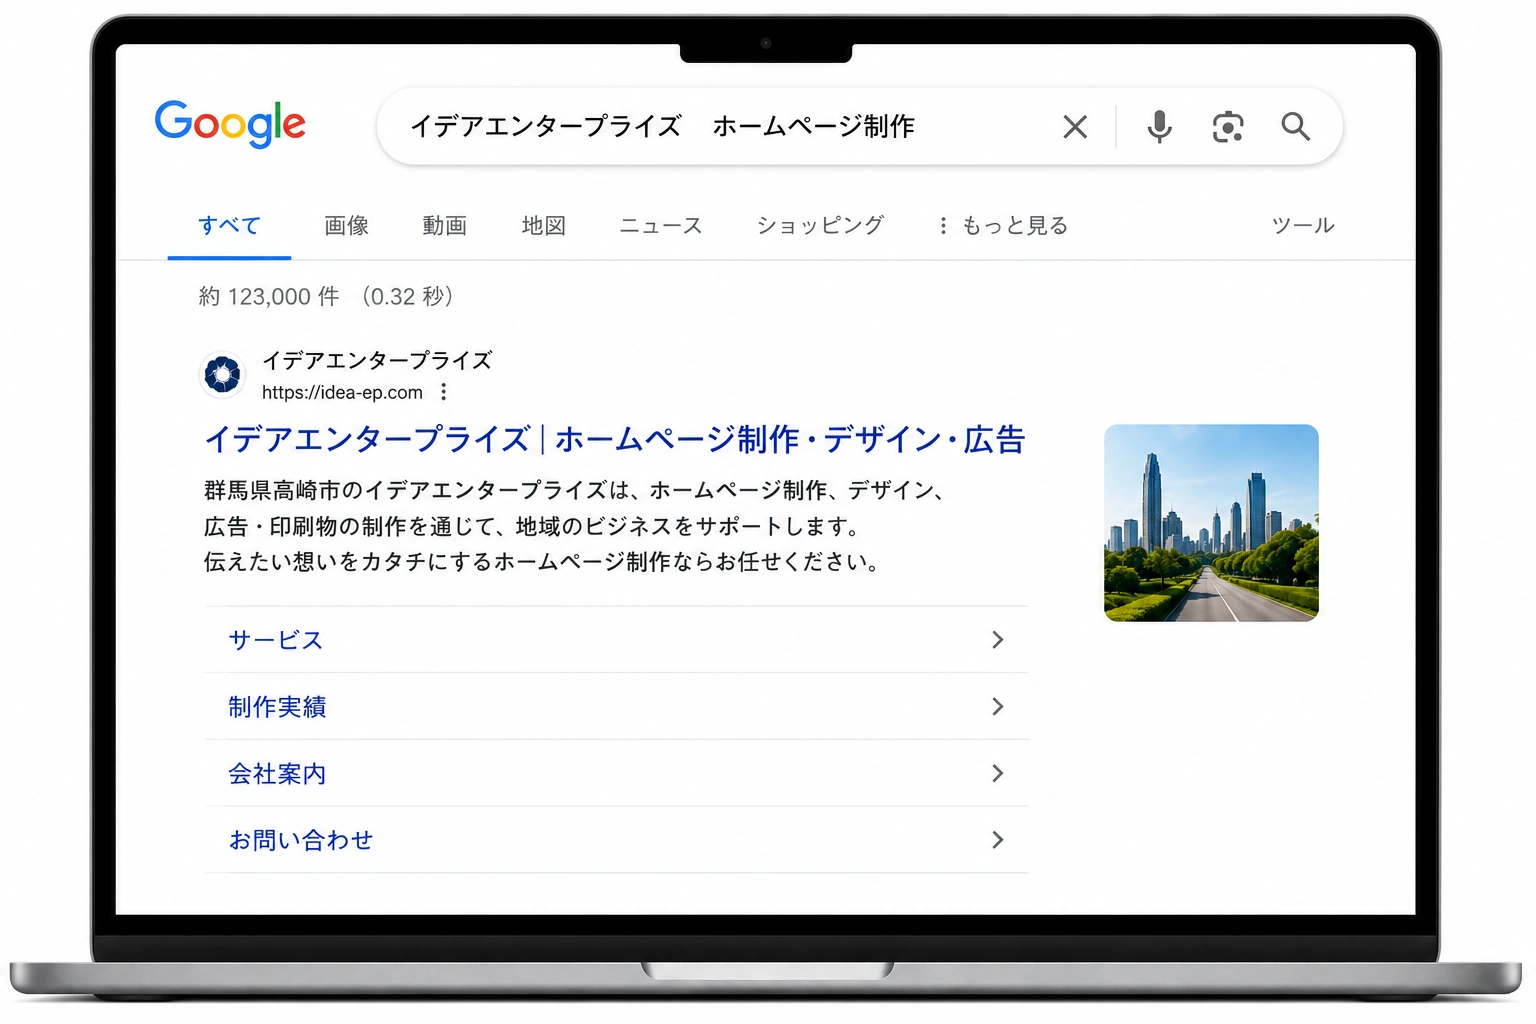Clear the search query with X icon
Viewport: 1536px width, 1024px height.
pyautogui.click(x=1075, y=127)
